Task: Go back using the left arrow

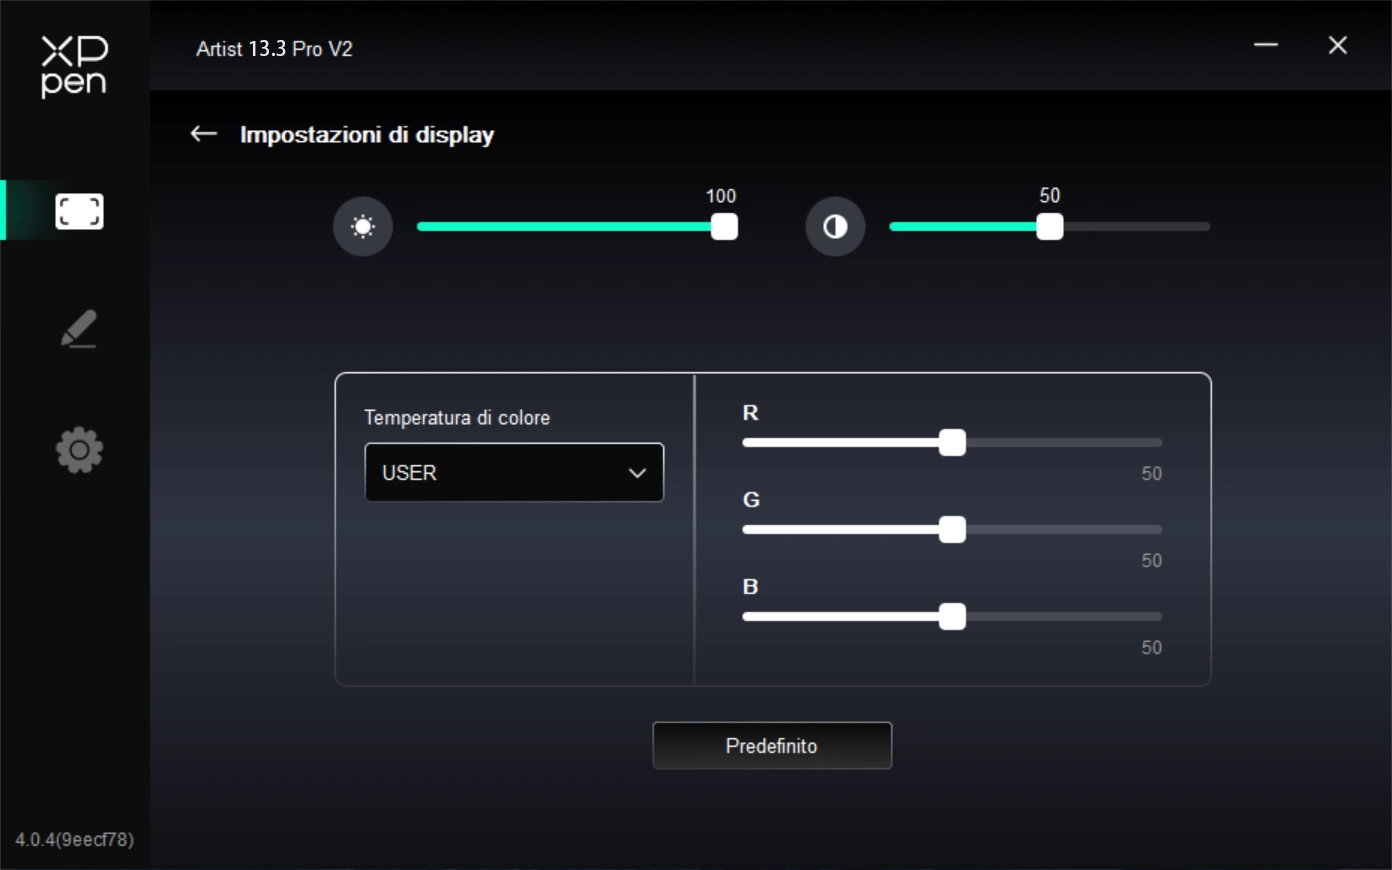Action: click(x=204, y=134)
